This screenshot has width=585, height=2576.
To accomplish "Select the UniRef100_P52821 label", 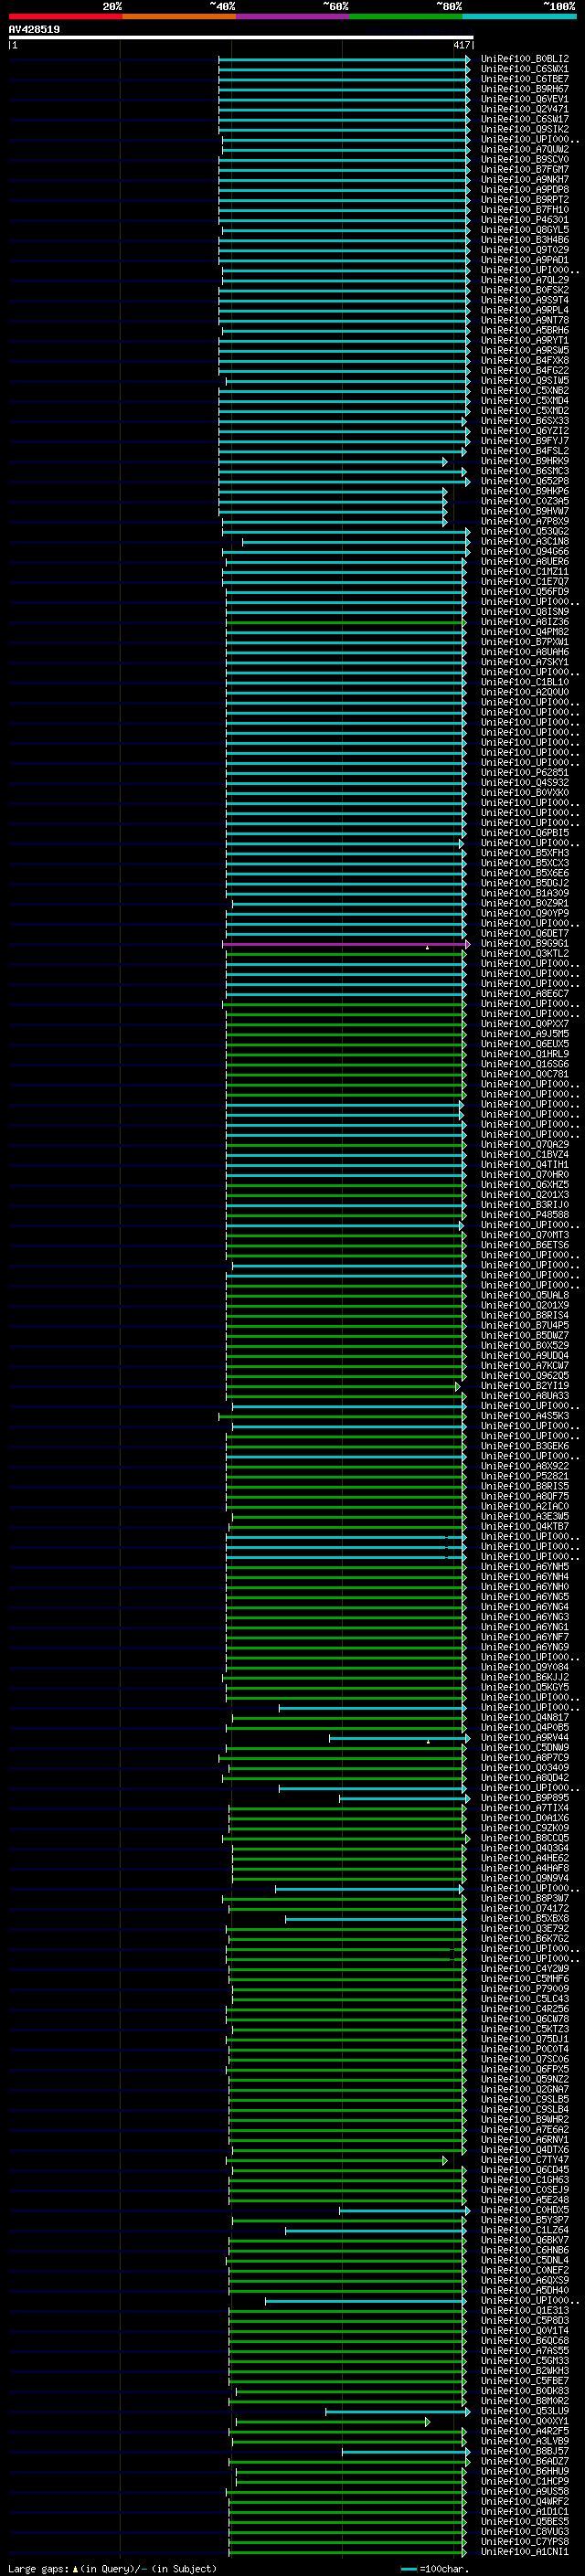I will (x=525, y=1477).
